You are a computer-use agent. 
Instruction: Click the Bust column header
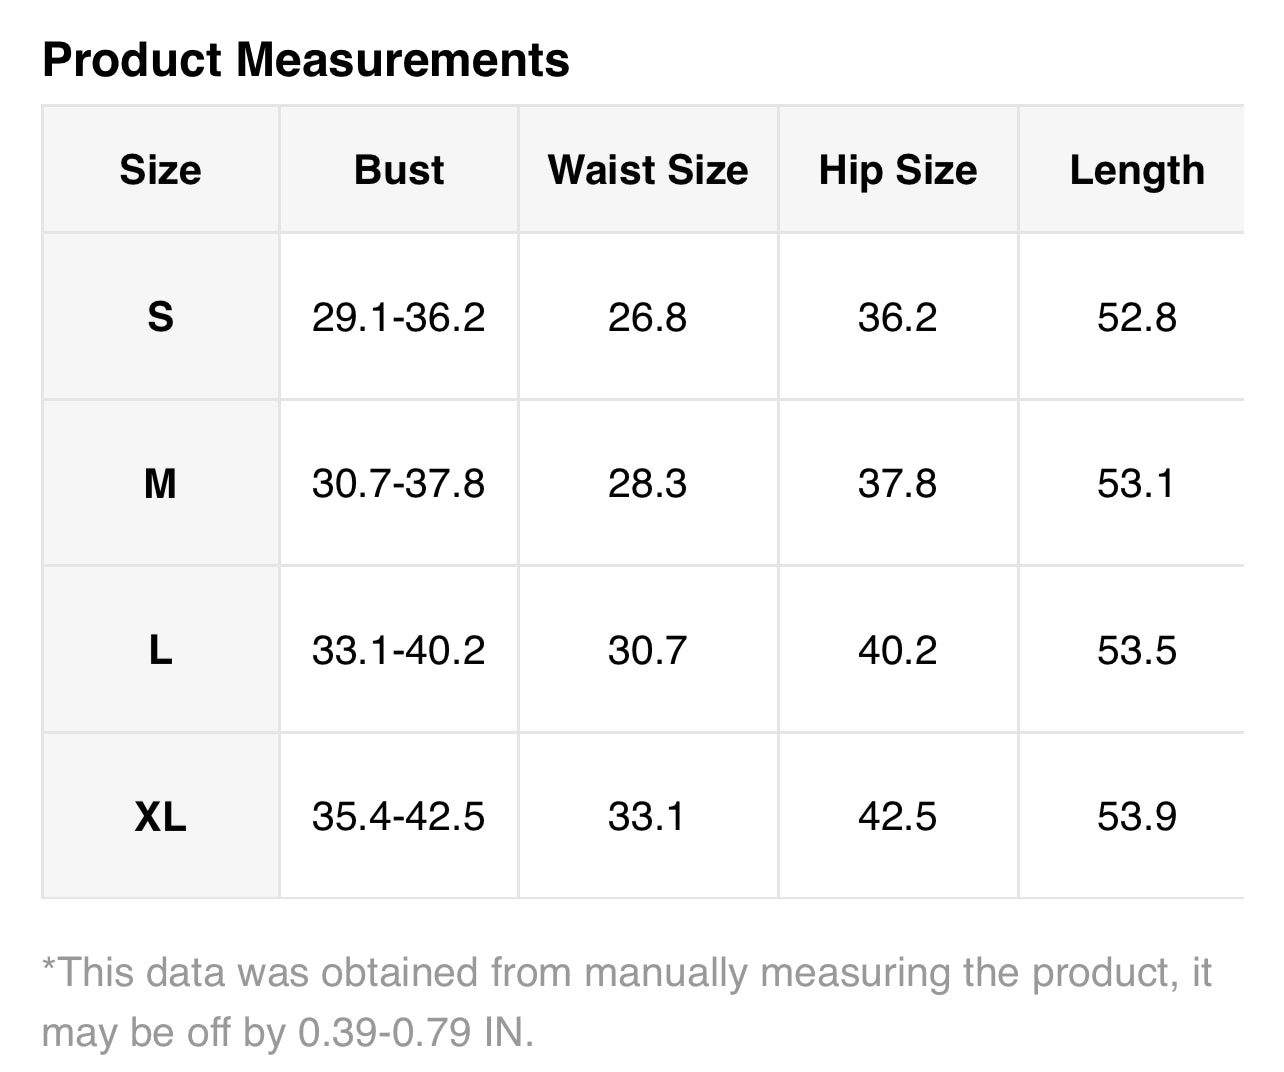click(399, 170)
